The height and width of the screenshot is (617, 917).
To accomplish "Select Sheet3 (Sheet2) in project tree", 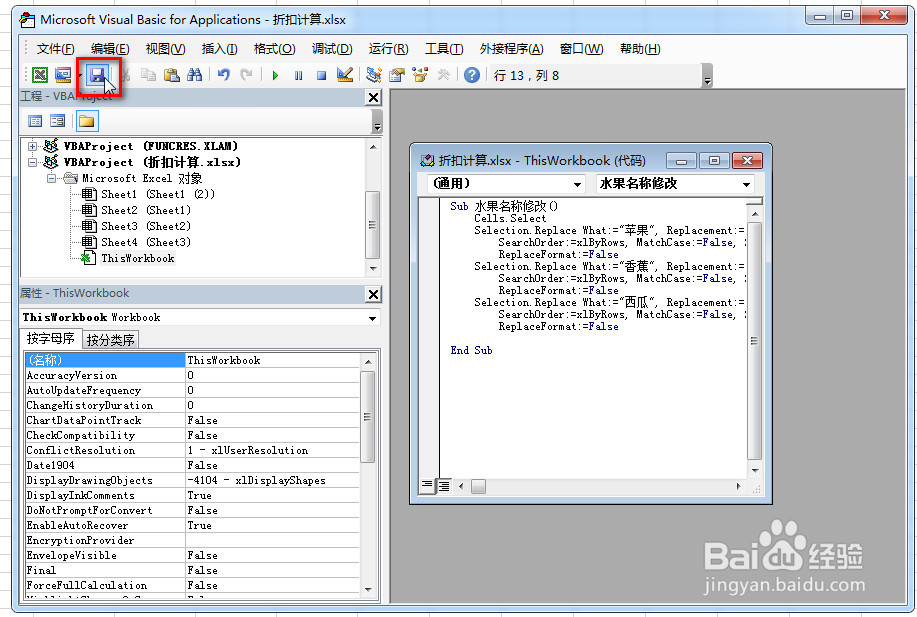I will [x=146, y=226].
